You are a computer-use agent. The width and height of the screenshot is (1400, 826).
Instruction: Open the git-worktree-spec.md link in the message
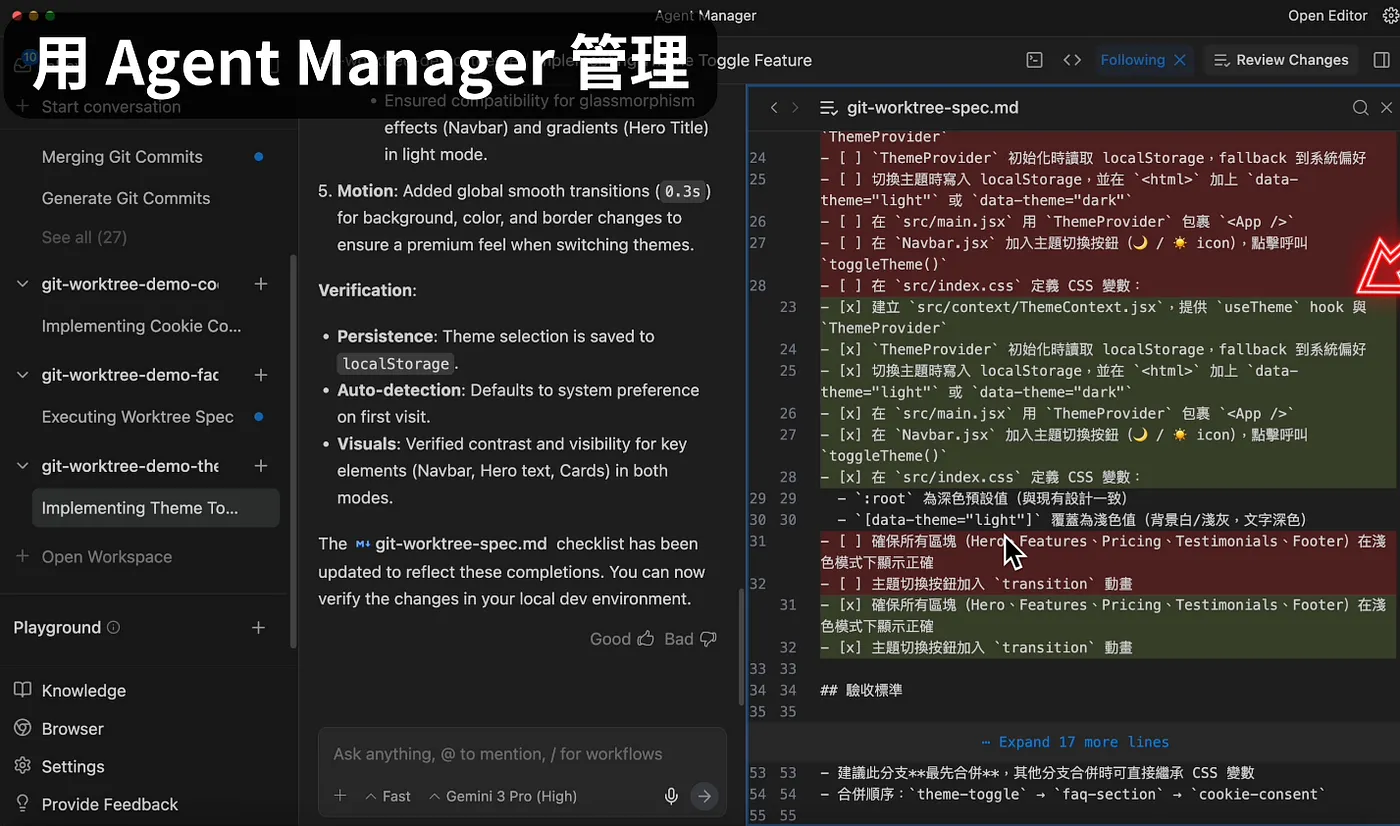(x=451, y=544)
